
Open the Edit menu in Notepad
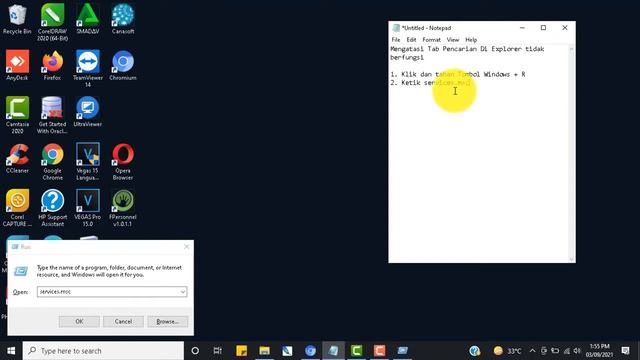coord(411,40)
